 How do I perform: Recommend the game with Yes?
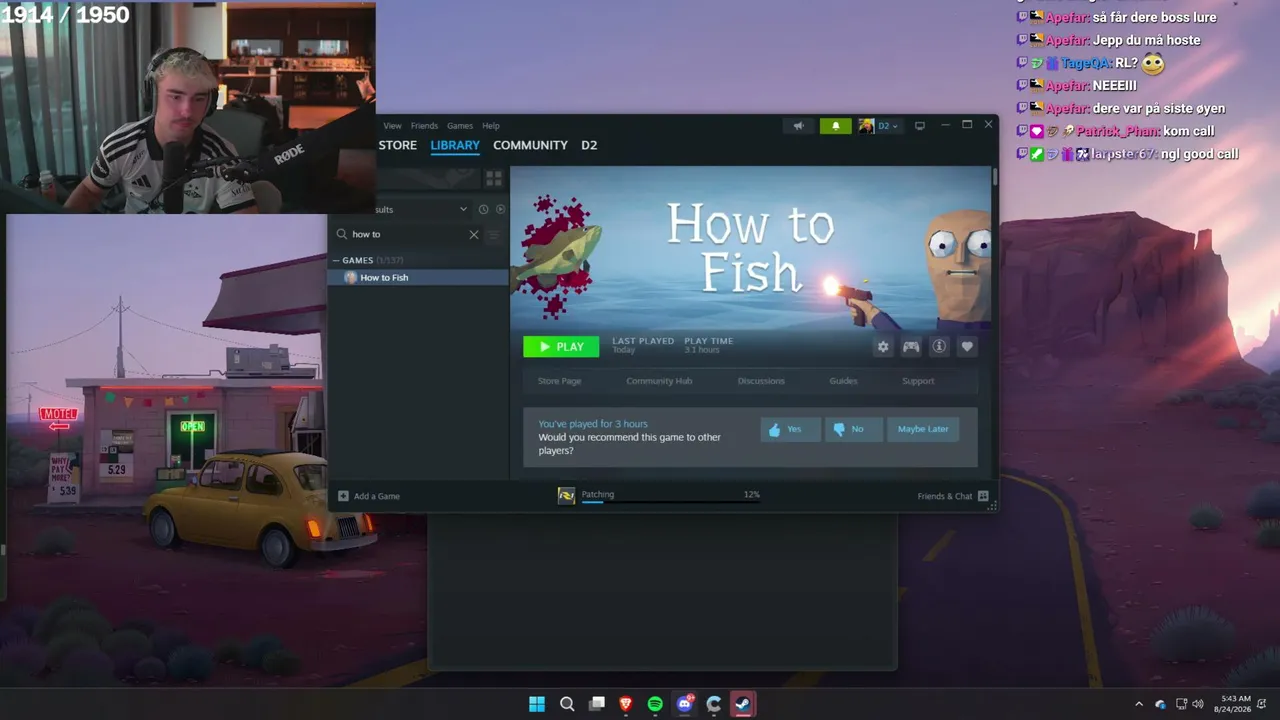click(791, 429)
